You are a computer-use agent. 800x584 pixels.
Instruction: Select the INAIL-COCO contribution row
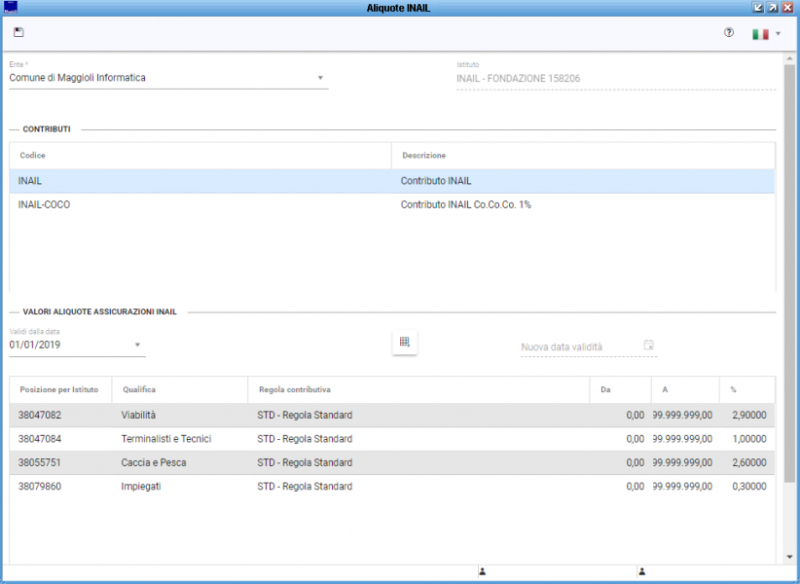(x=200, y=205)
